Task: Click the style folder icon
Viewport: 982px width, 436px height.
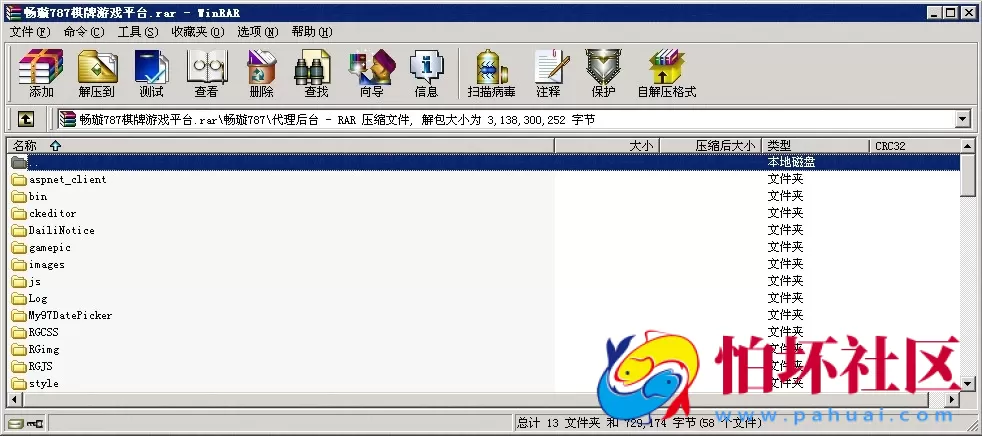Action: point(19,383)
